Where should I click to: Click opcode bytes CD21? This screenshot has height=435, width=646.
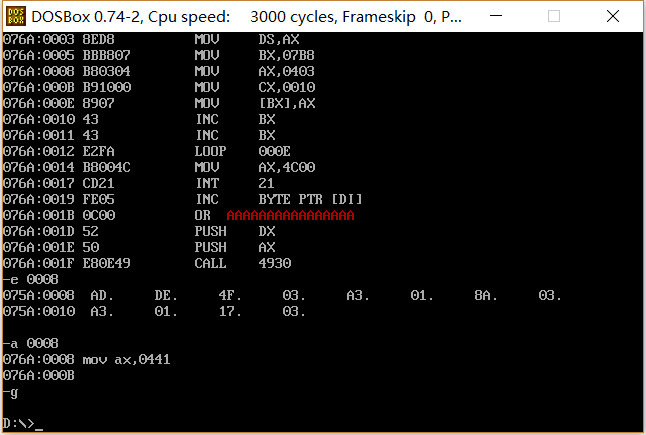pos(98,183)
